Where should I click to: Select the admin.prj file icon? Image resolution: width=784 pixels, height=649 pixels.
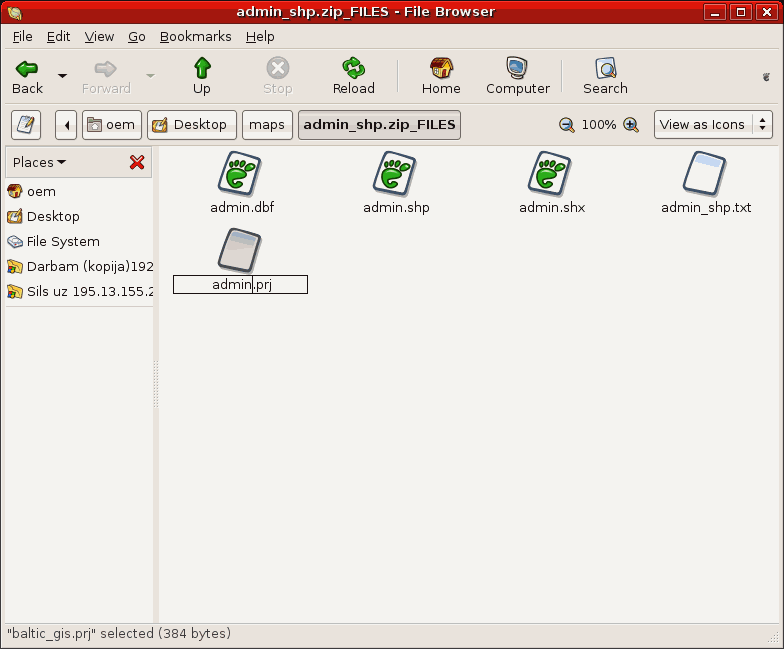240,250
